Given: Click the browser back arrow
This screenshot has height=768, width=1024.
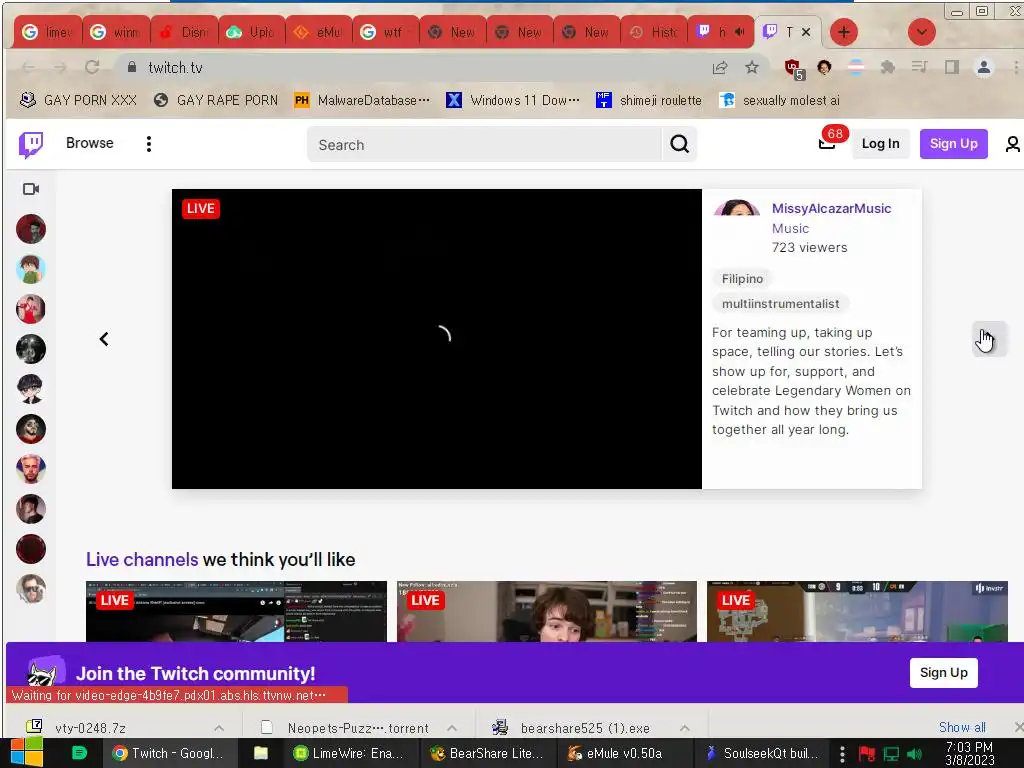Looking at the screenshot, I should [x=27, y=67].
